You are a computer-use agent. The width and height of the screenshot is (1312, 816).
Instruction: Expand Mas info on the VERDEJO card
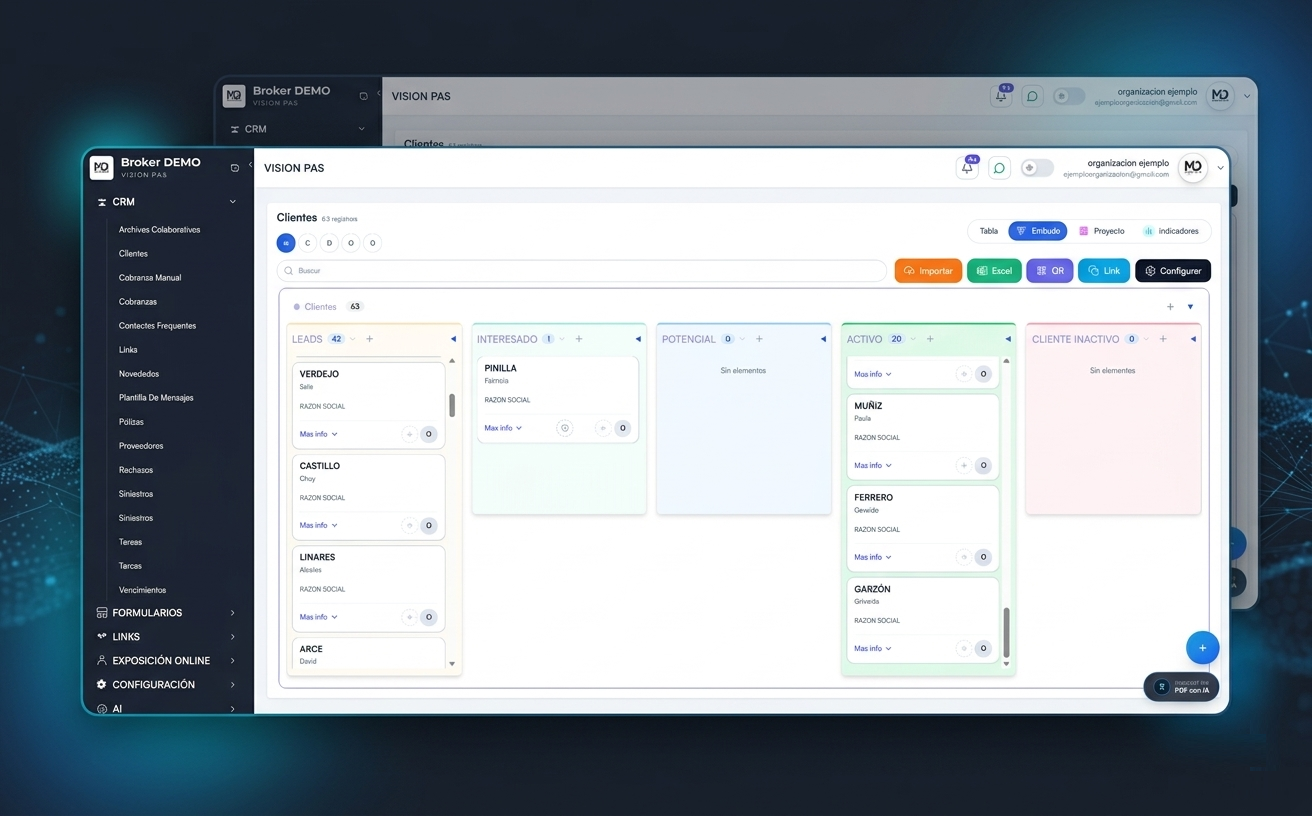[315, 434]
